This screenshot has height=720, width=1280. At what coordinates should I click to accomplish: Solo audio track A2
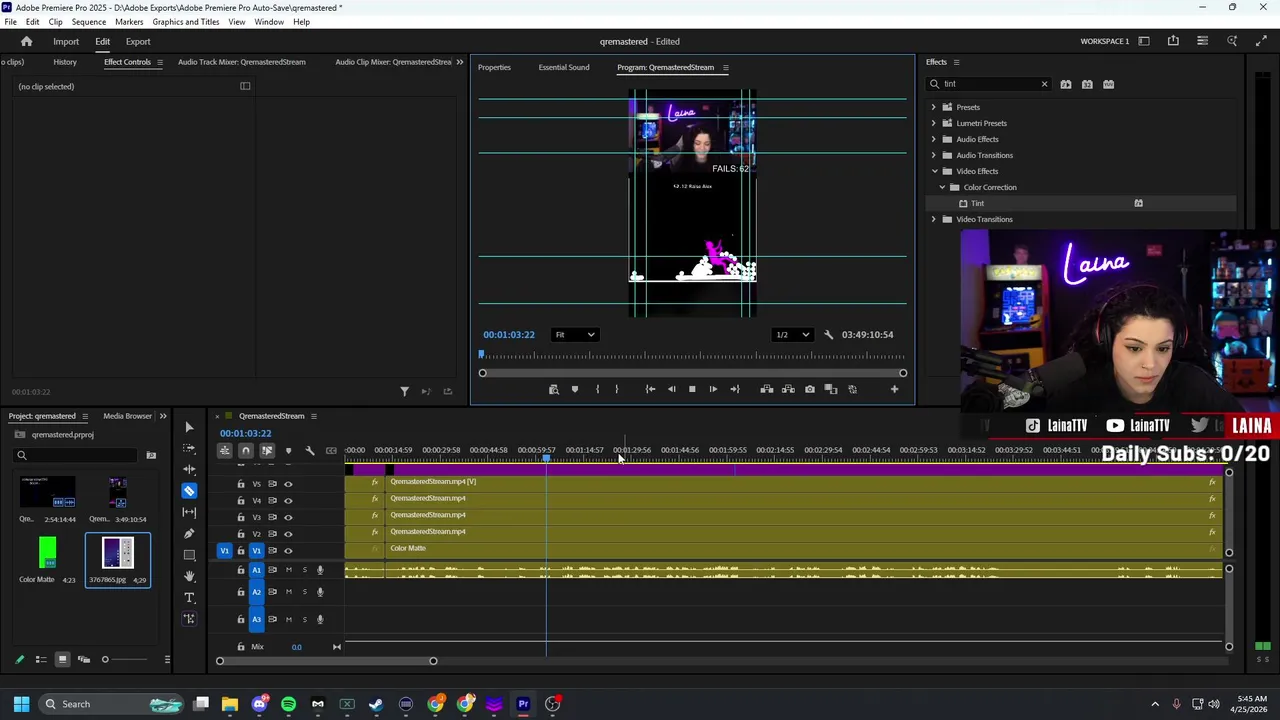[x=304, y=592]
